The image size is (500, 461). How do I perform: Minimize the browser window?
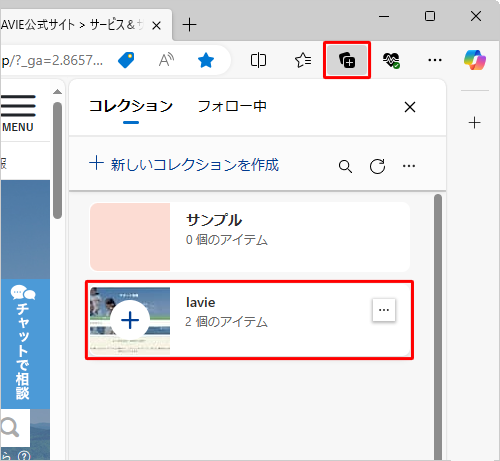coord(384,16)
